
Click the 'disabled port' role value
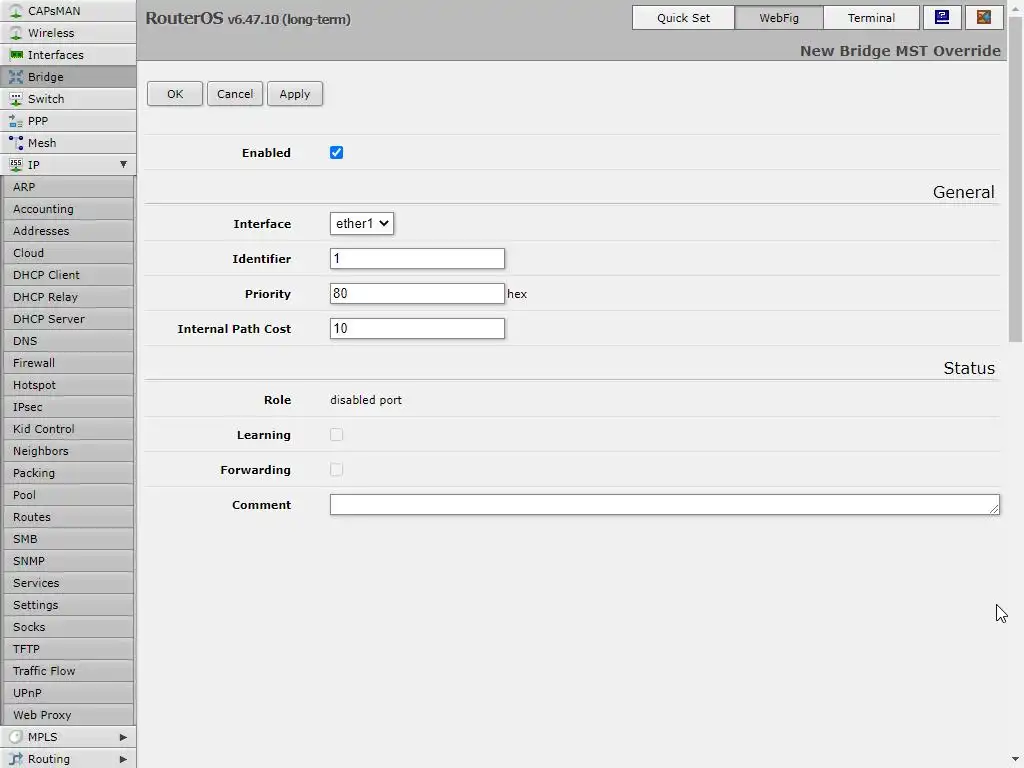366,400
